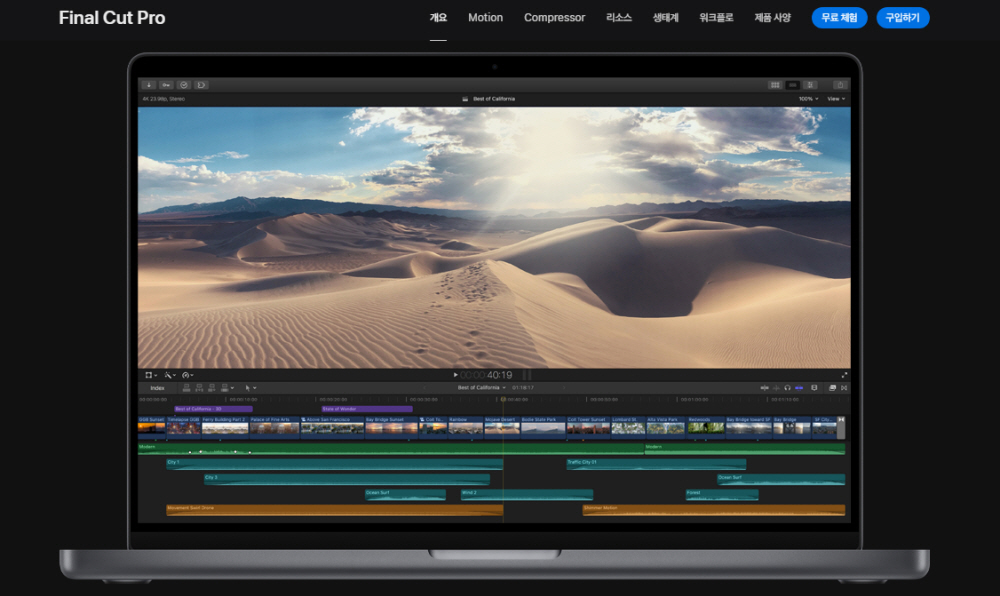
Task: Toggle the blue snapping icon
Action: coord(799,388)
